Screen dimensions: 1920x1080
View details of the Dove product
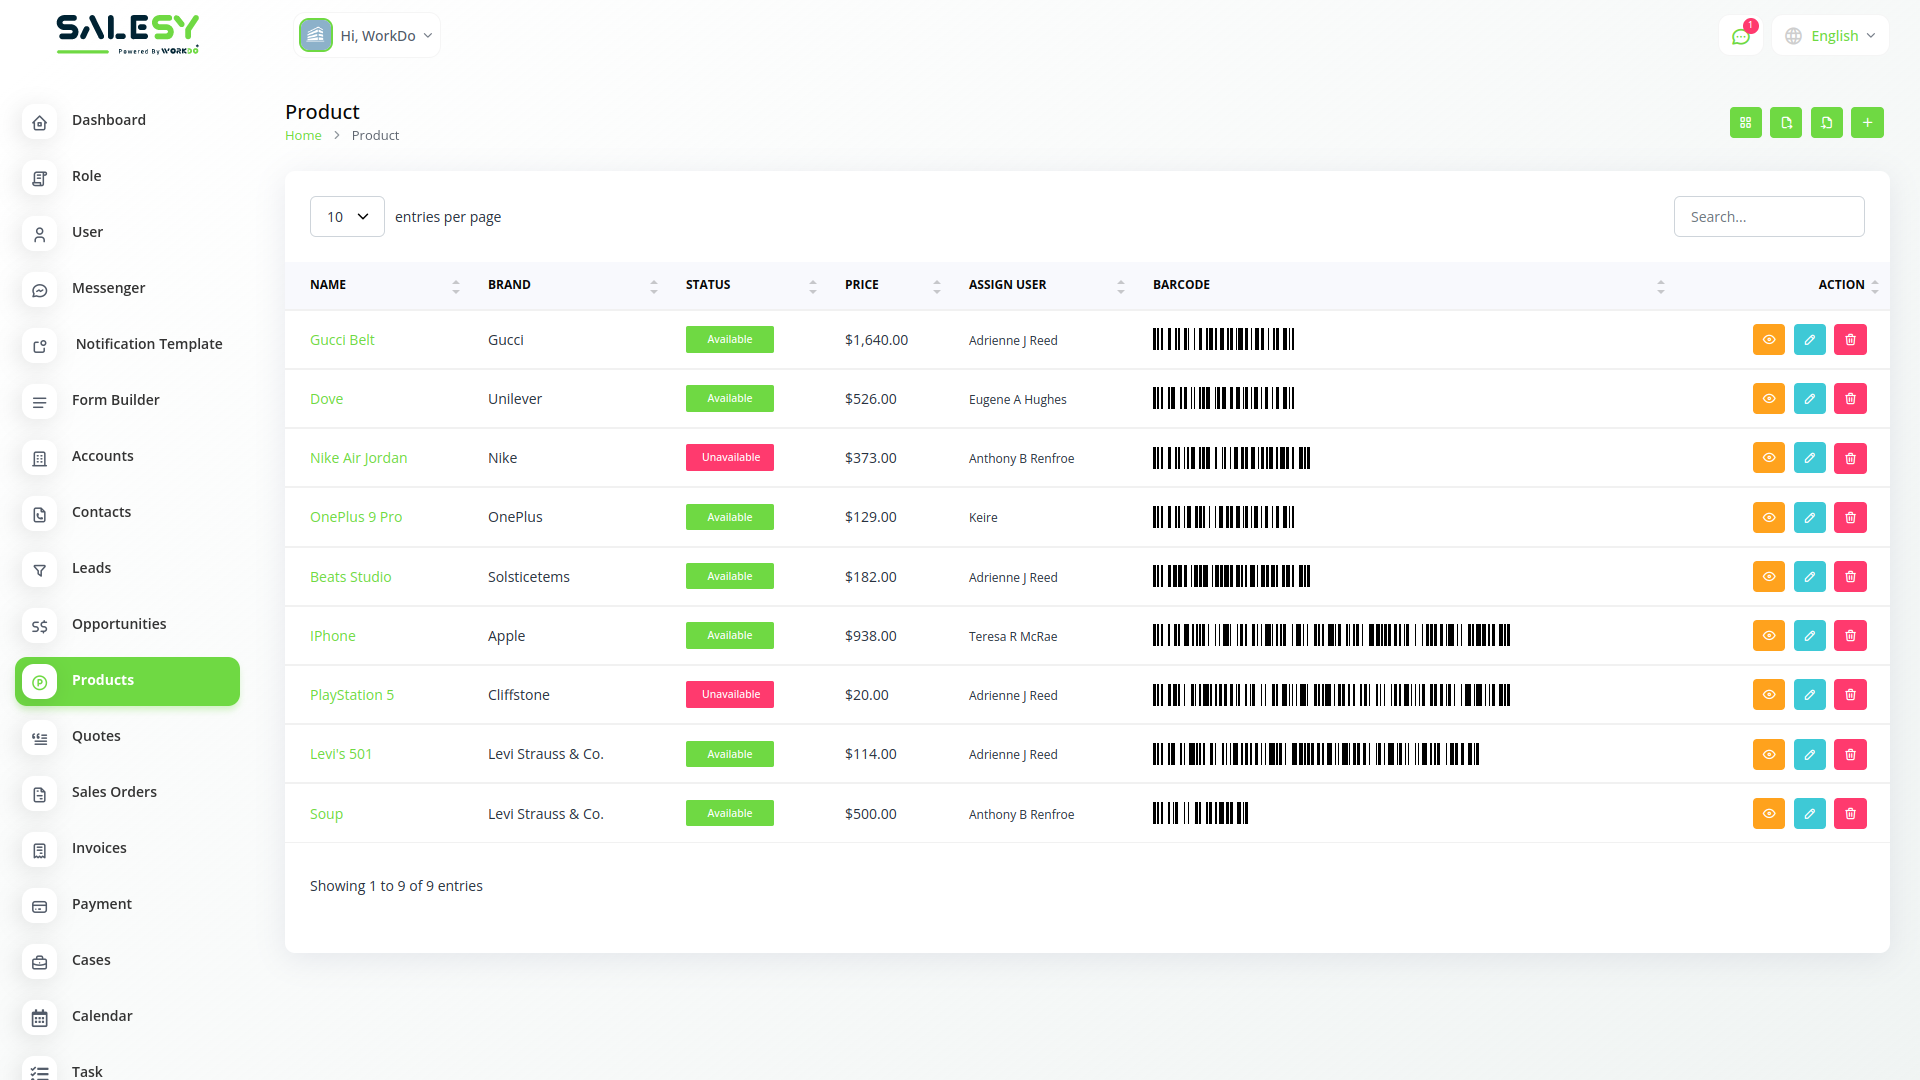[x=1768, y=399]
